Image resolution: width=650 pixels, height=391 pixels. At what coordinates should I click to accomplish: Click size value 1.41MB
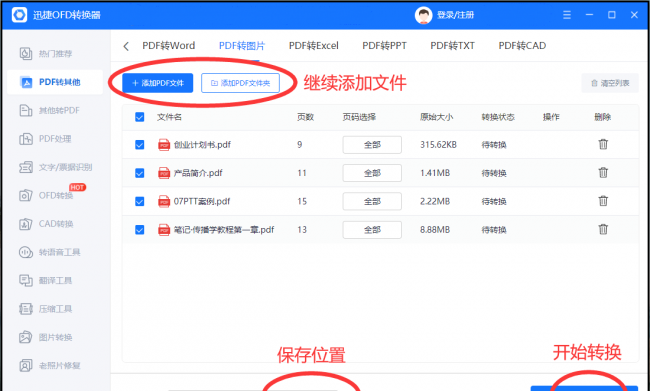pyautogui.click(x=435, y=173)
